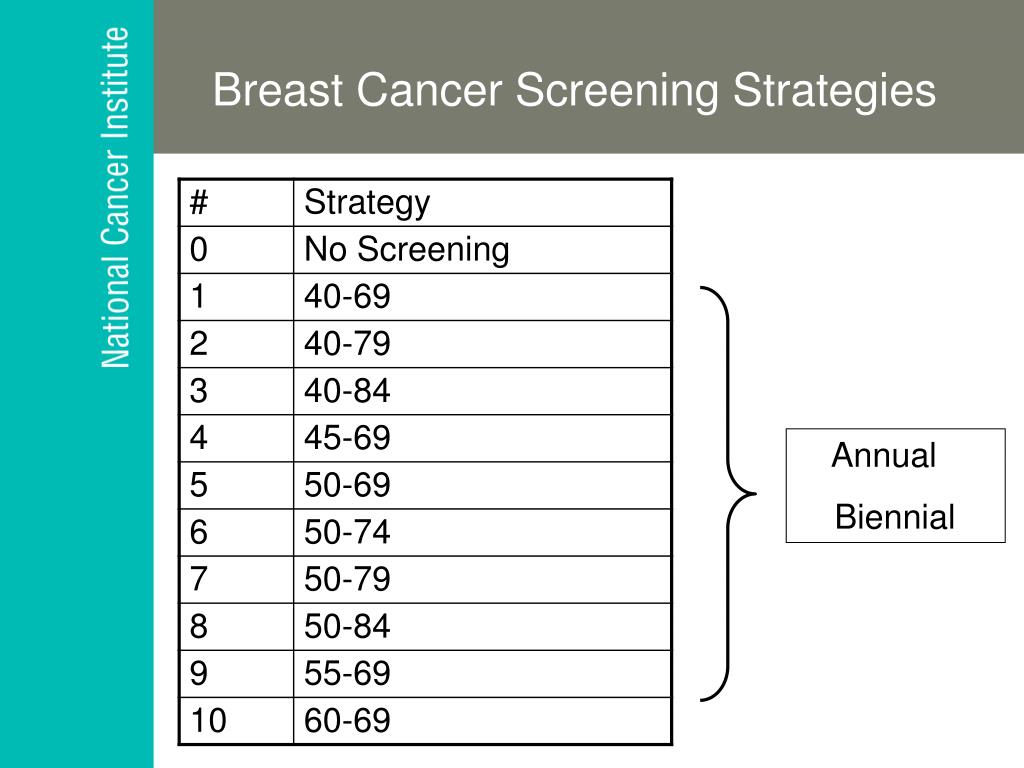Select the 45-69 strategy cell
The width and height of the screenshot is (1024, 768).
(482, 438)
